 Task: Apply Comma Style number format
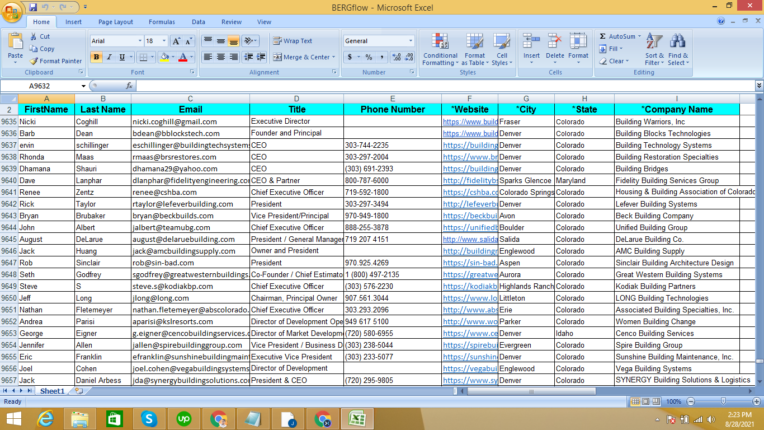[x=382, y=57]
